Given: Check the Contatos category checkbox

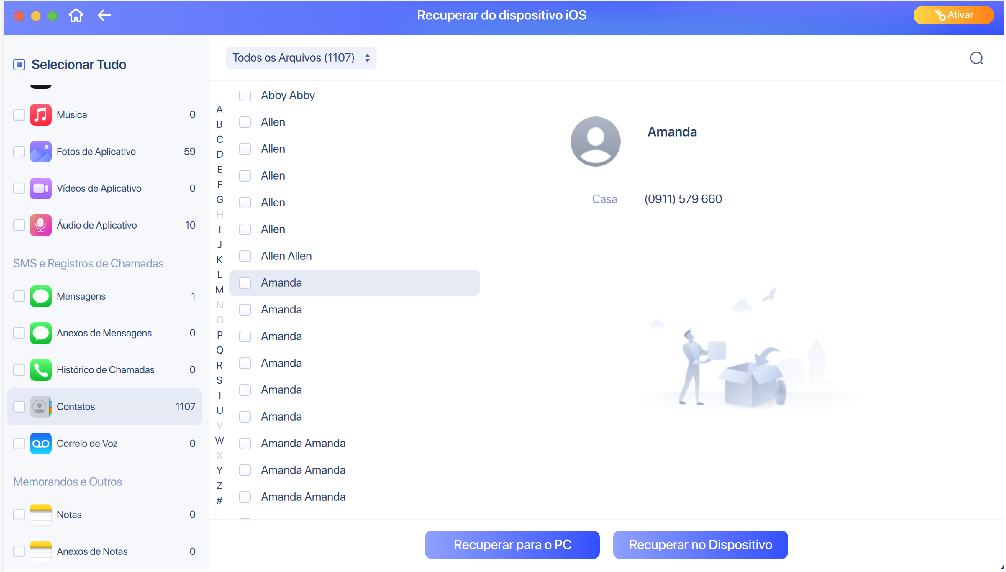Looking at the screenshot, I should pyautogui.click(x=19, y=407).
